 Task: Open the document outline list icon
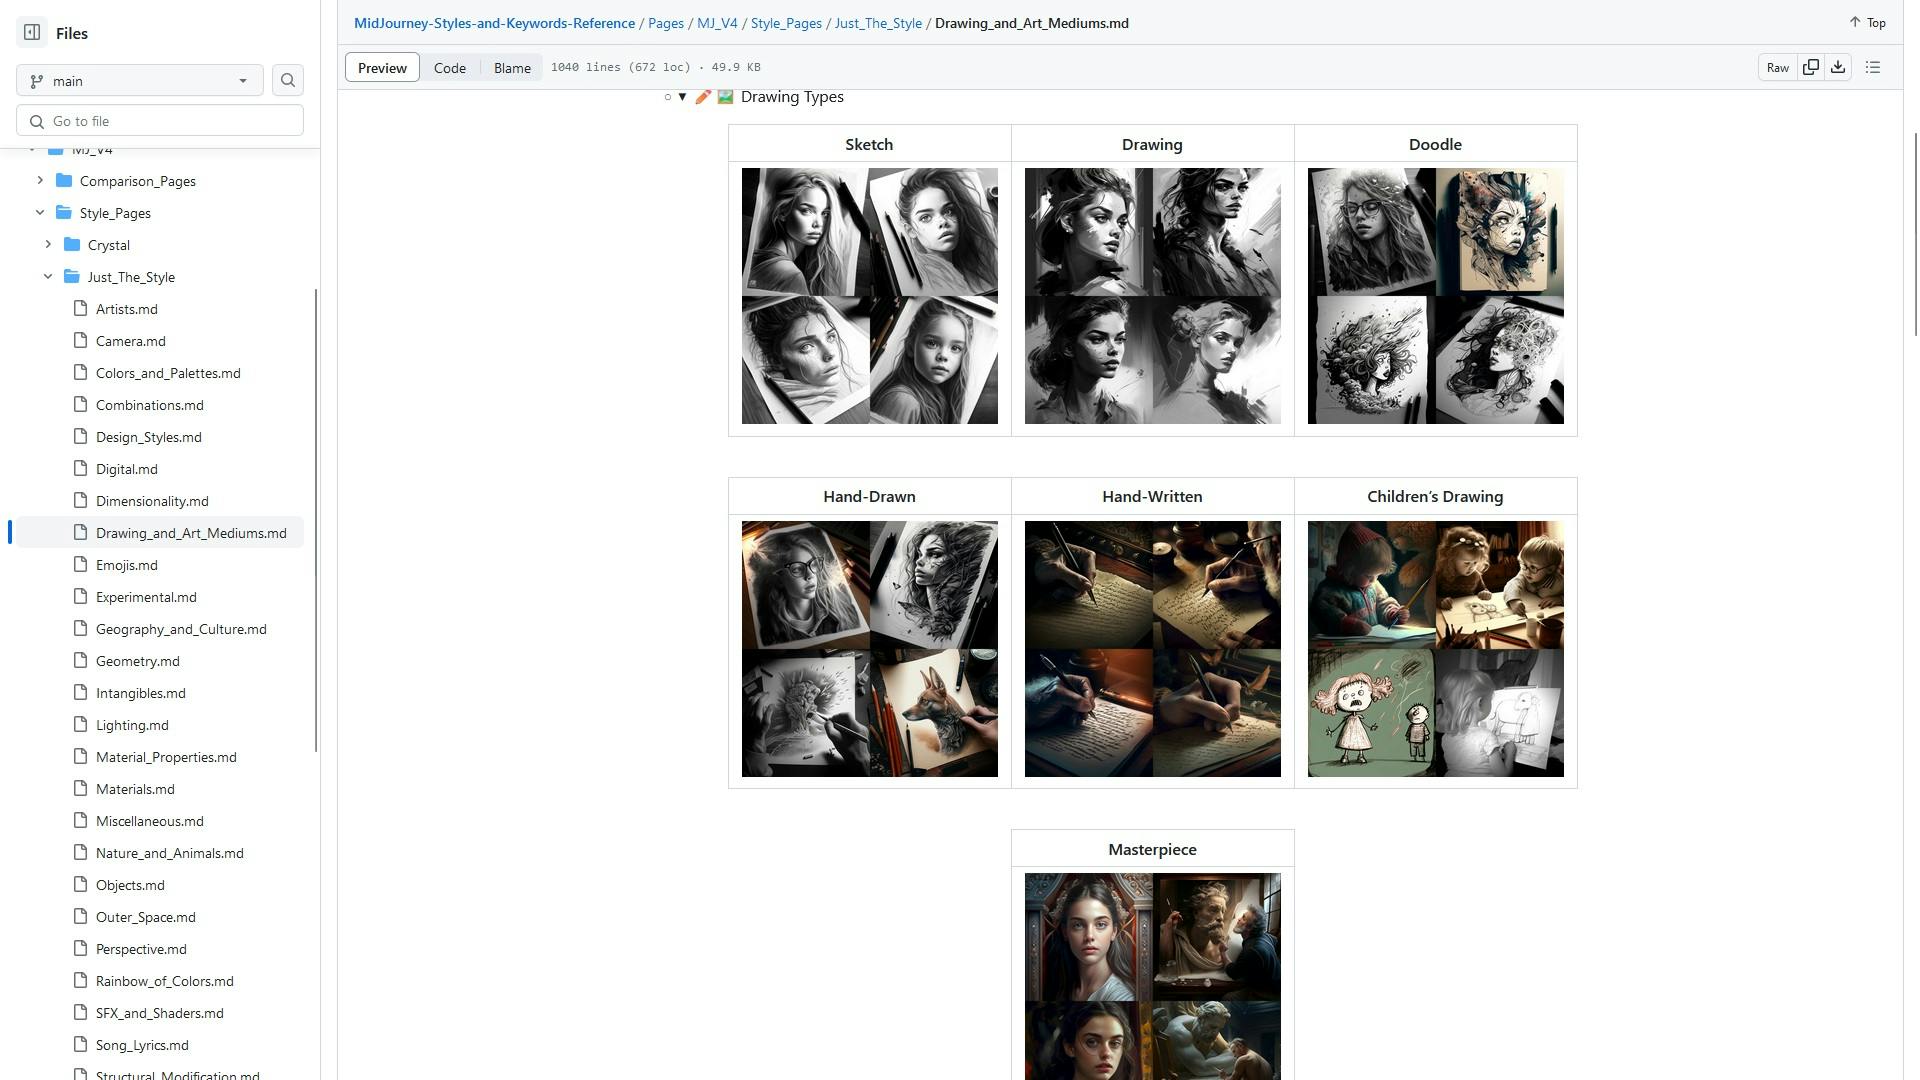[x=1873, y=68]
